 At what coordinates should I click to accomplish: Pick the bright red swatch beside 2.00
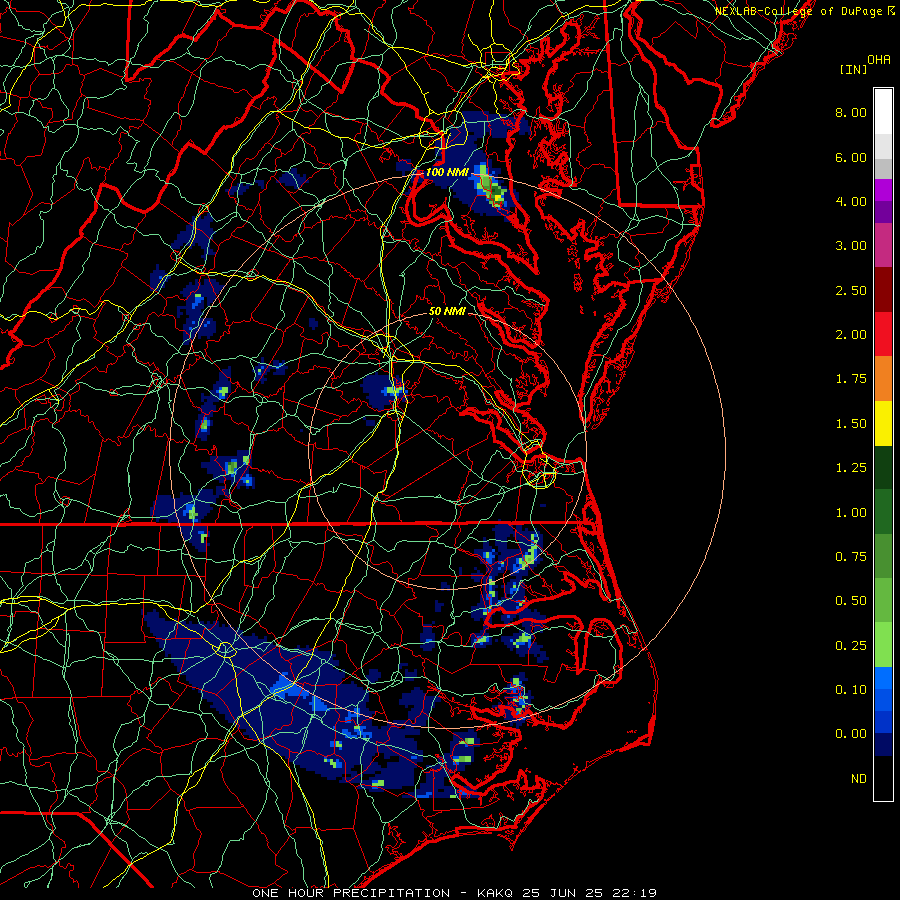coord(883,334)
